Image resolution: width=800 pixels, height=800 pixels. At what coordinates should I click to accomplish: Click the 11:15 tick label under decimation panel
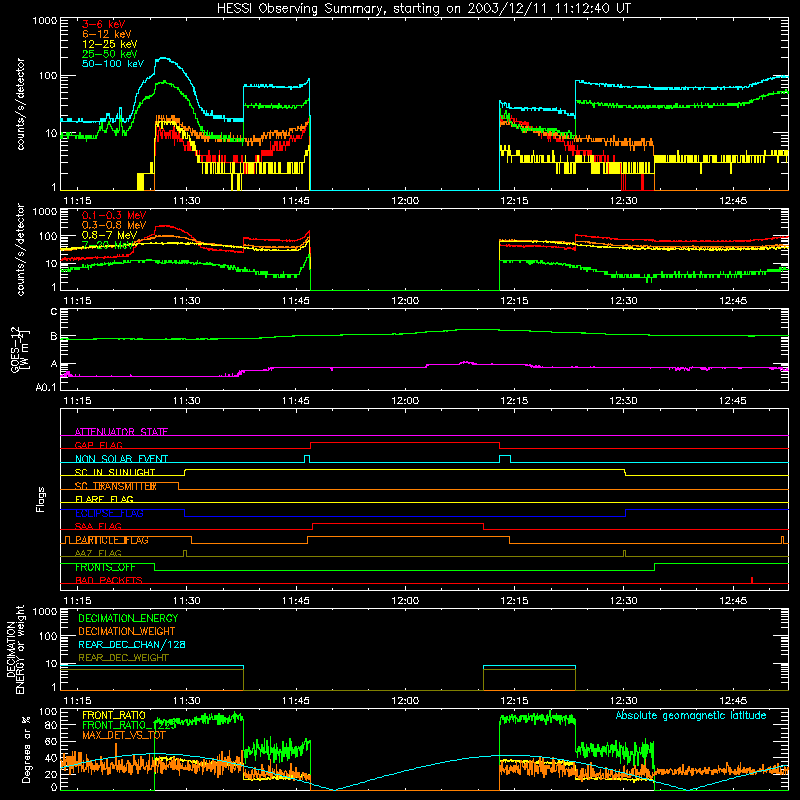coord(77,701)
